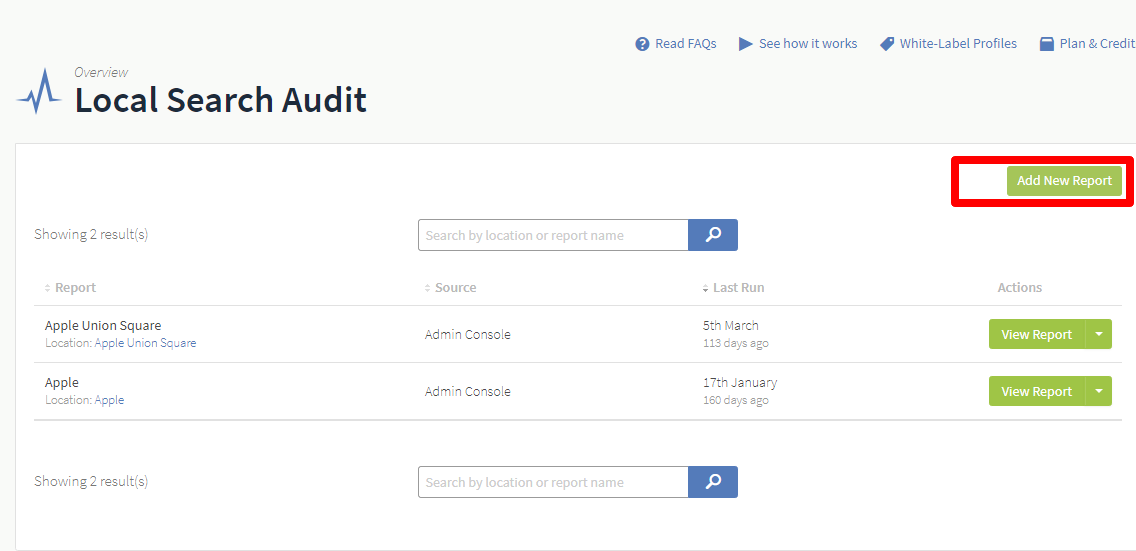Open the White-Label Profiles link
This screenshot has width=1136, height=551.
(958, 44)
